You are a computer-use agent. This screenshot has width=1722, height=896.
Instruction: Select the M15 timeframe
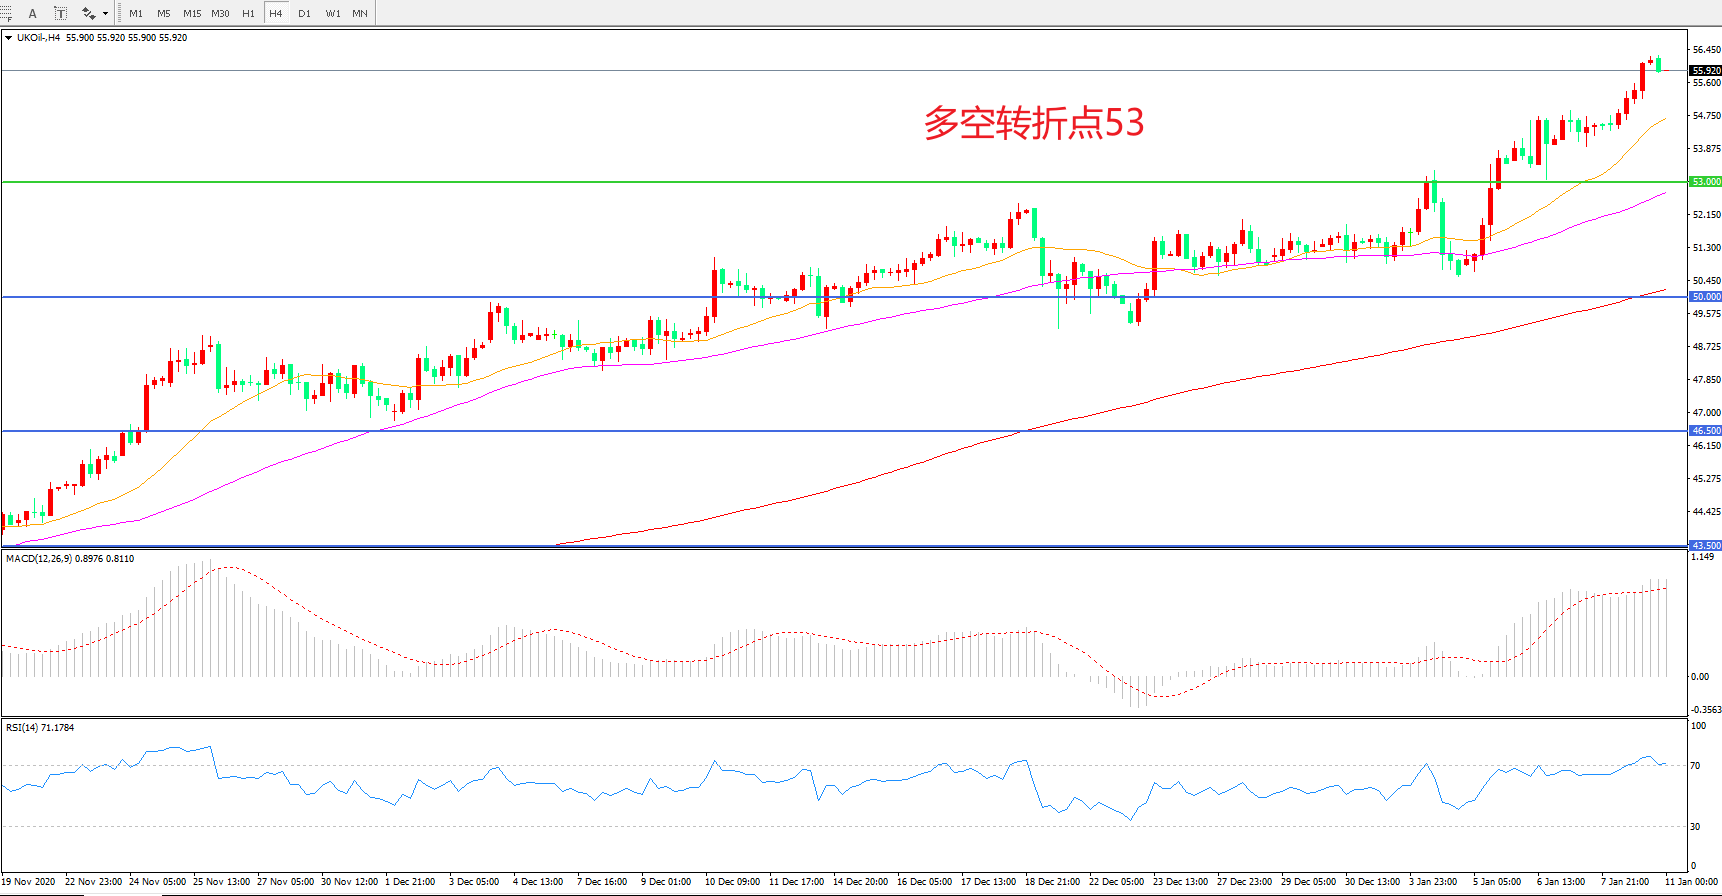[192, 13]
